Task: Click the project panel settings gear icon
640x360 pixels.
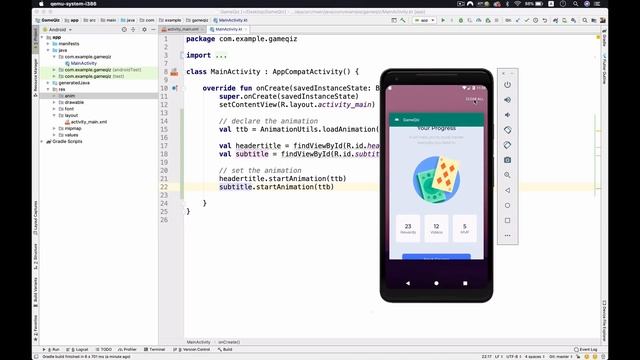Action: pos(144,29)
